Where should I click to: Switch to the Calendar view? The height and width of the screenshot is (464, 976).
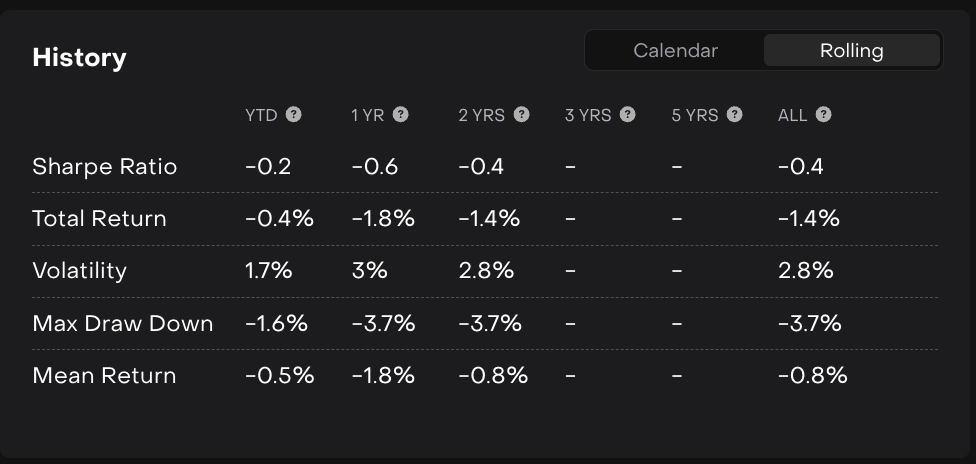(675, 51)
